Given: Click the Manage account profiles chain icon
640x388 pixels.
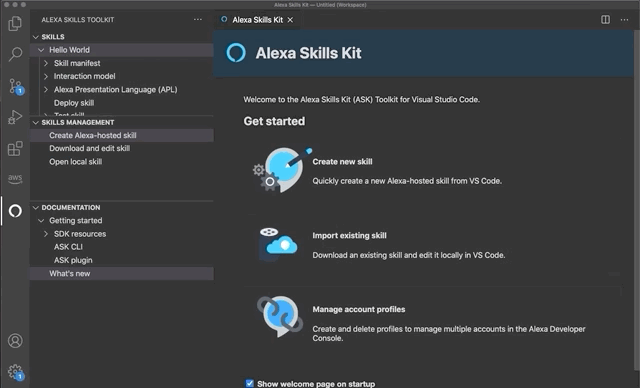Looking at the screenshot, I should pos(280,317).
